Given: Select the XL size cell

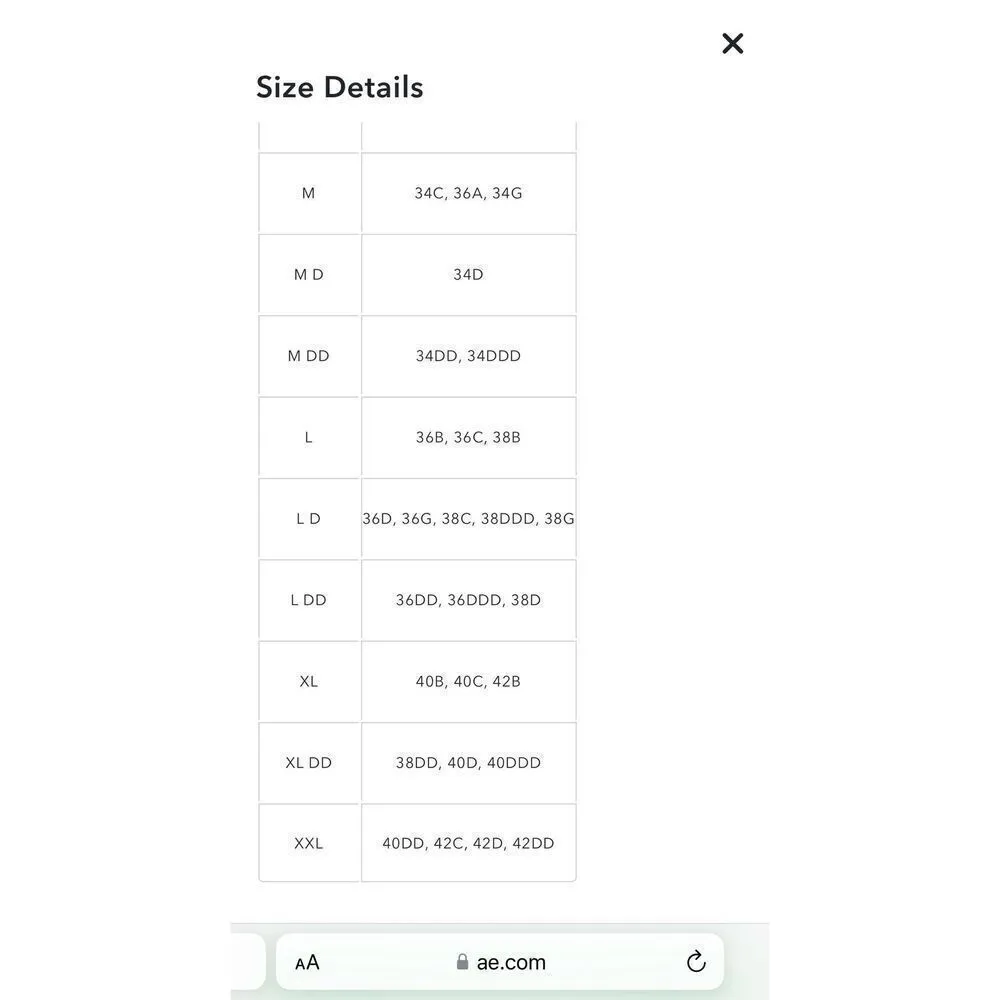Looking at the screenshot, I should tap(308, 681).
